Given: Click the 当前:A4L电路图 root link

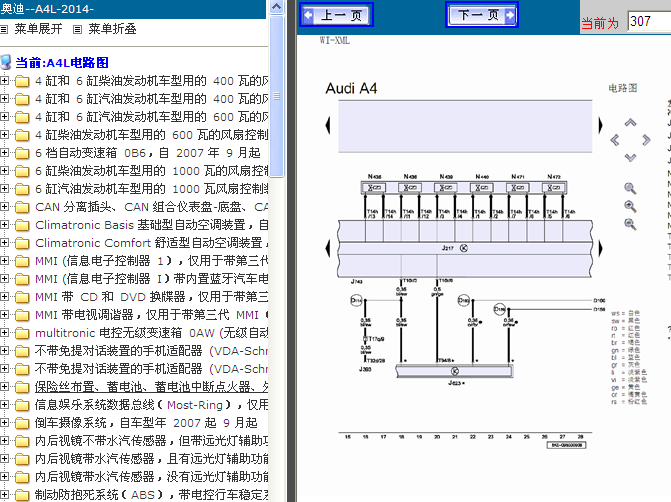Looking at the screenshot, I should (62, 63).
